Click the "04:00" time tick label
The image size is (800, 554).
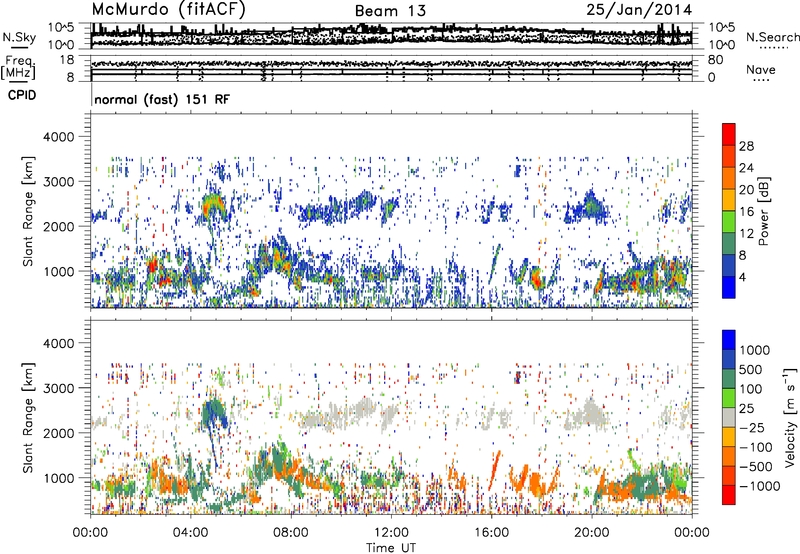click(190, 533)
